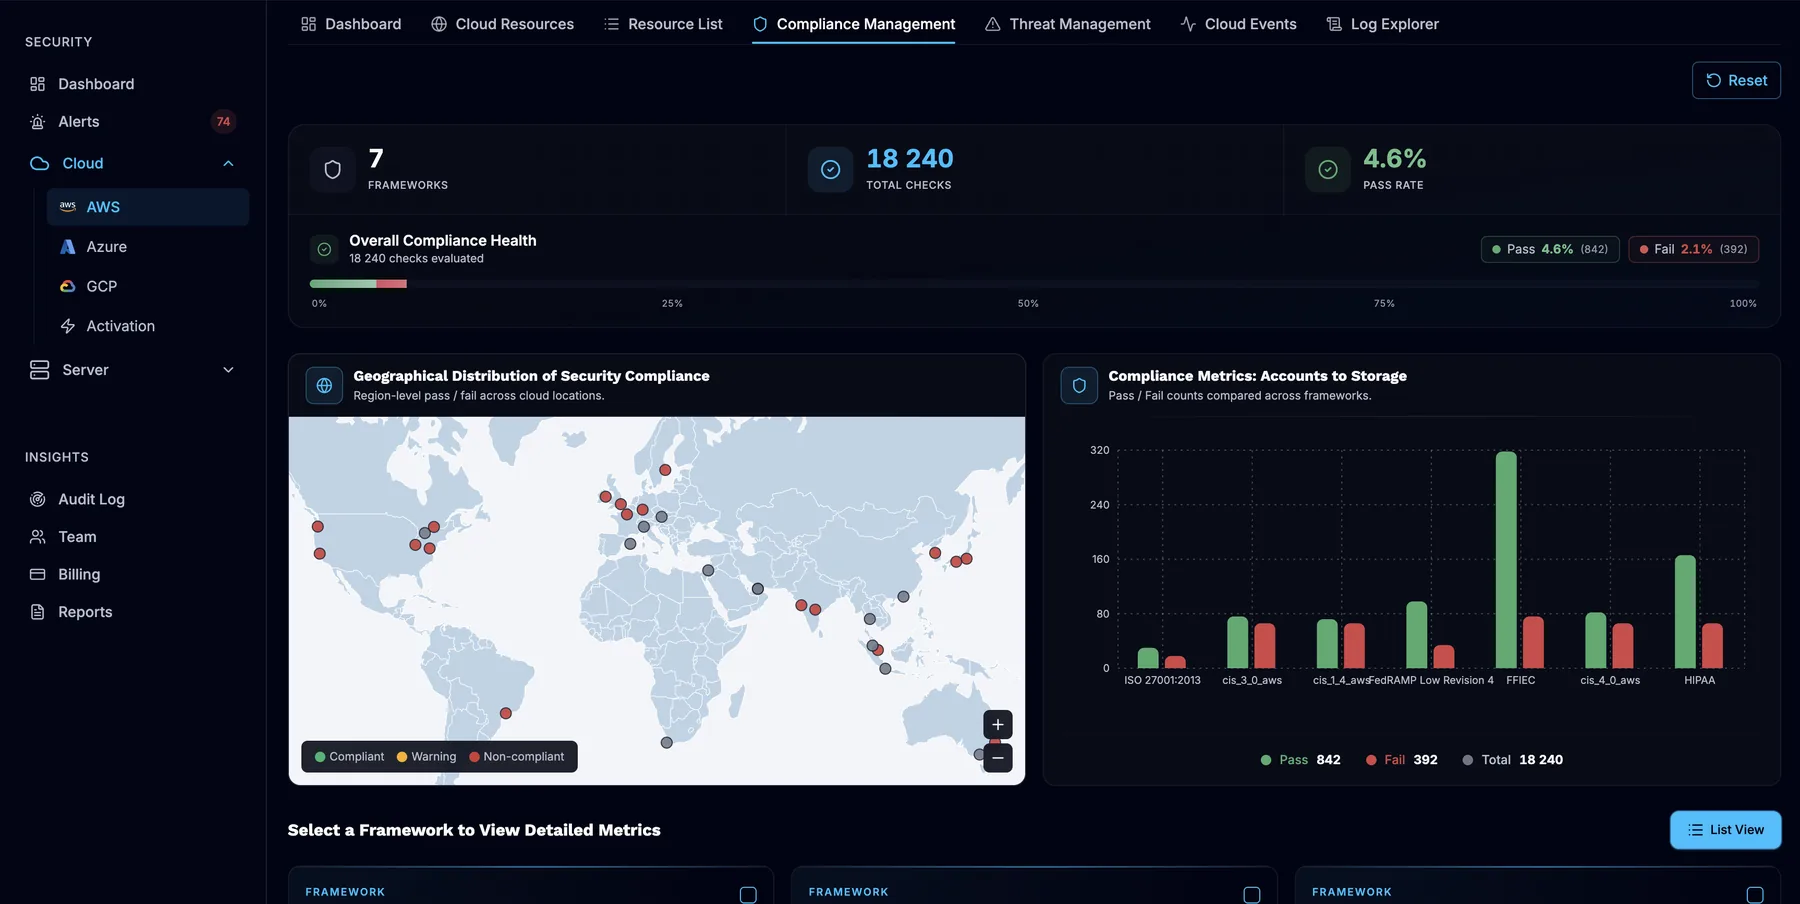
Task: Toggle the Total series in chart legend
Action: [1512, 760]
